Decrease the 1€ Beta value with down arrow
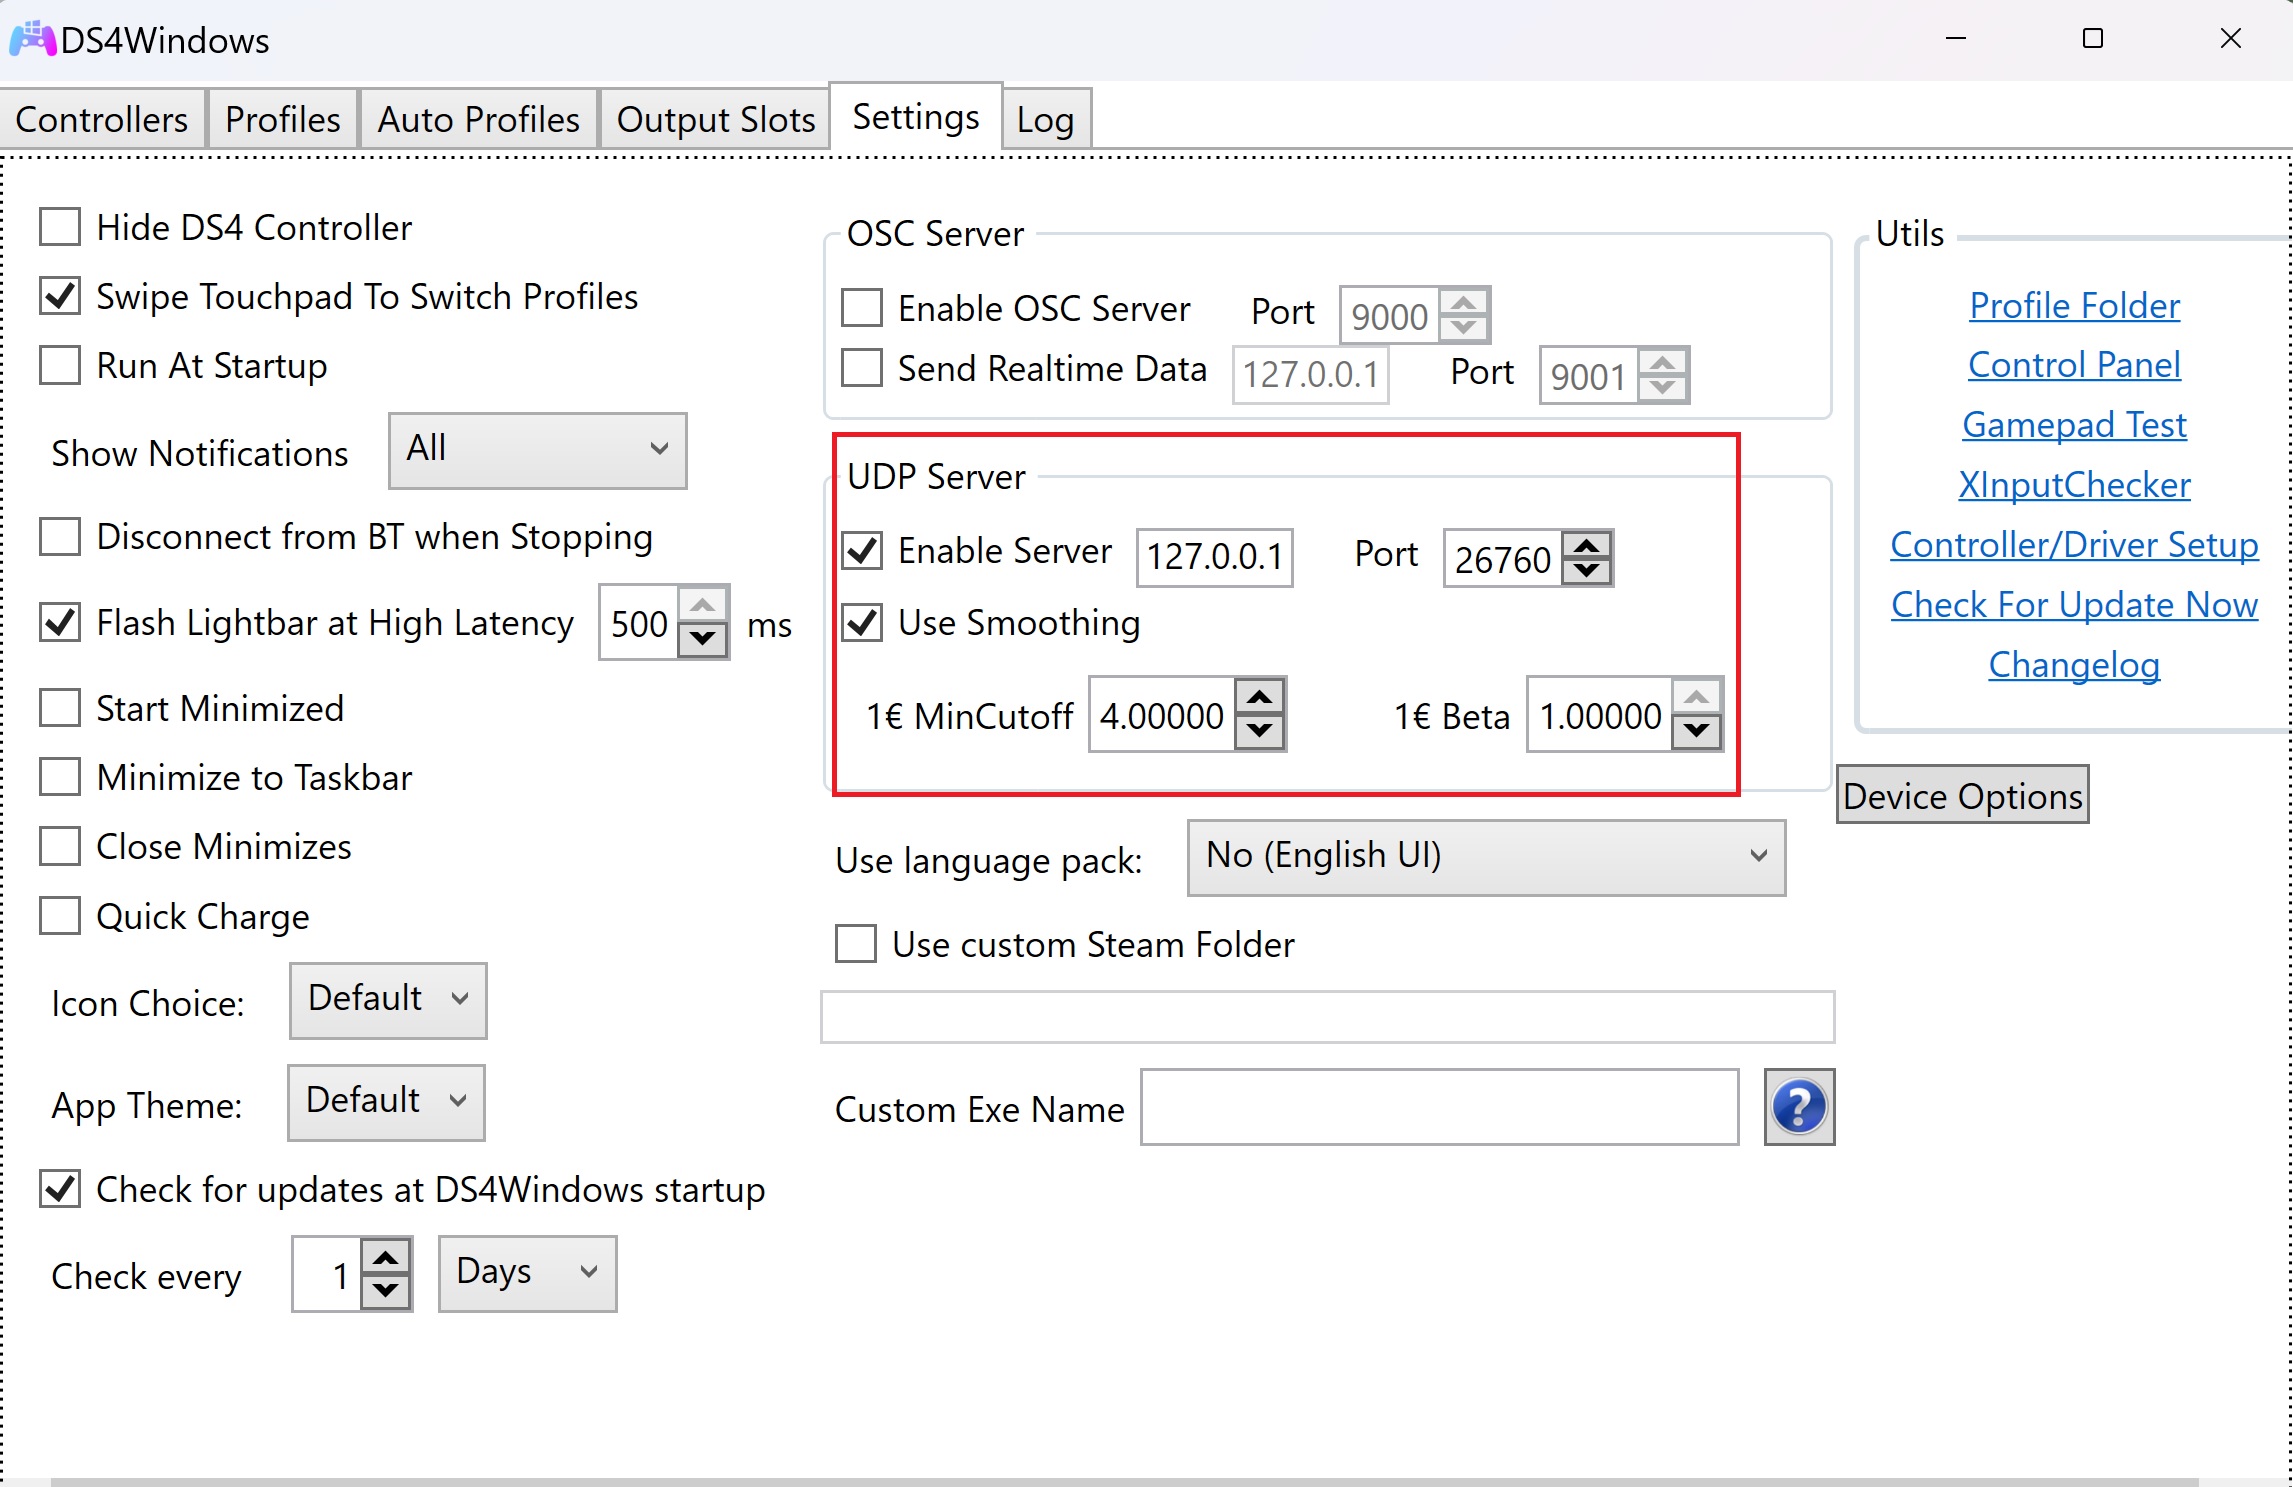This screenshot has width=2293, height=1487. tap(1697, 731)
